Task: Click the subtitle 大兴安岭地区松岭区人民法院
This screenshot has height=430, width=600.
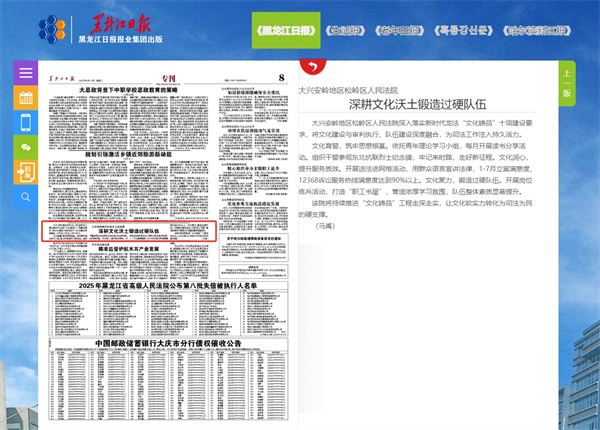Action: tap(348, 90)
